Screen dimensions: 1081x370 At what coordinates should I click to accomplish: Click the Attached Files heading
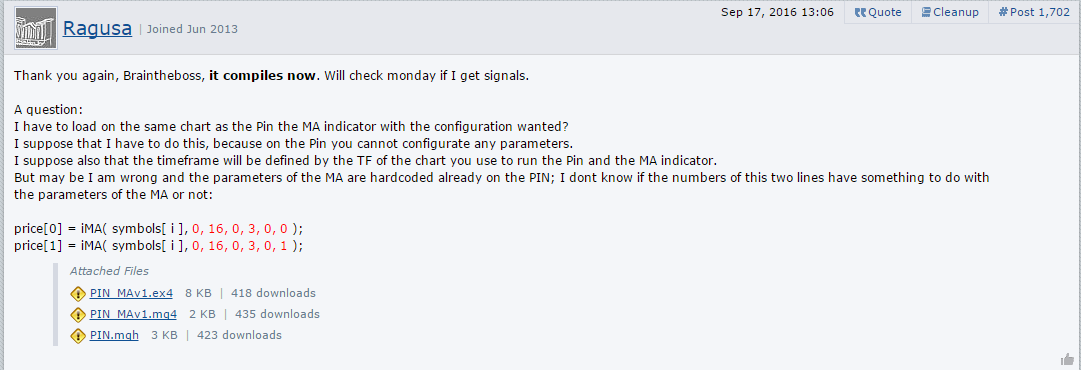coord(109,271)
